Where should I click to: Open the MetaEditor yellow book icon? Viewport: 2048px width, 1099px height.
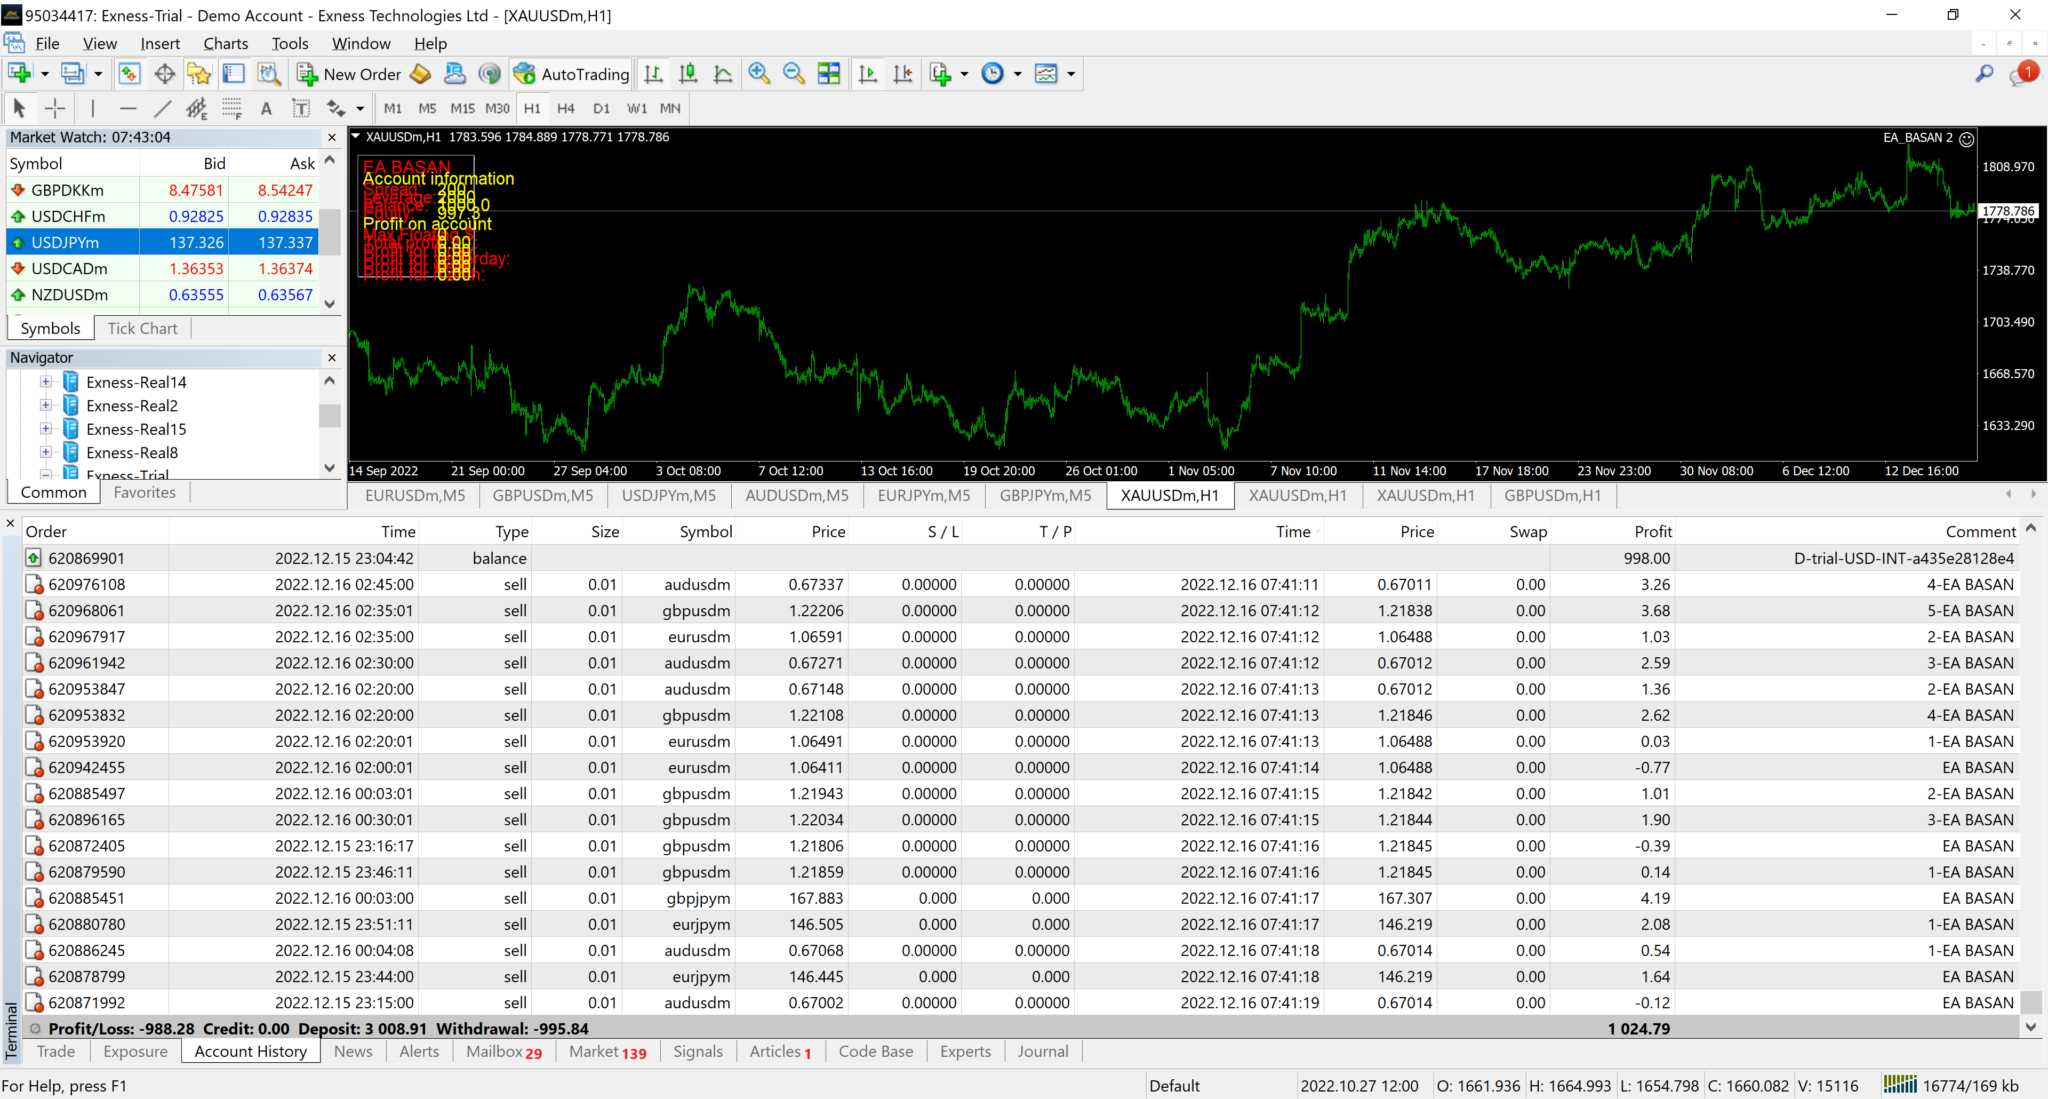(421, 74)
